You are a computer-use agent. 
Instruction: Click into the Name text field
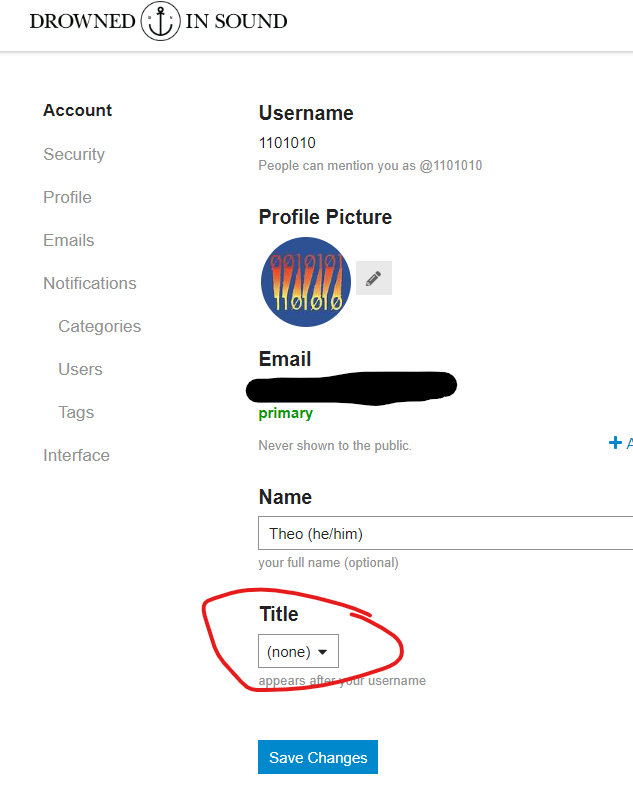coord(445,533)
